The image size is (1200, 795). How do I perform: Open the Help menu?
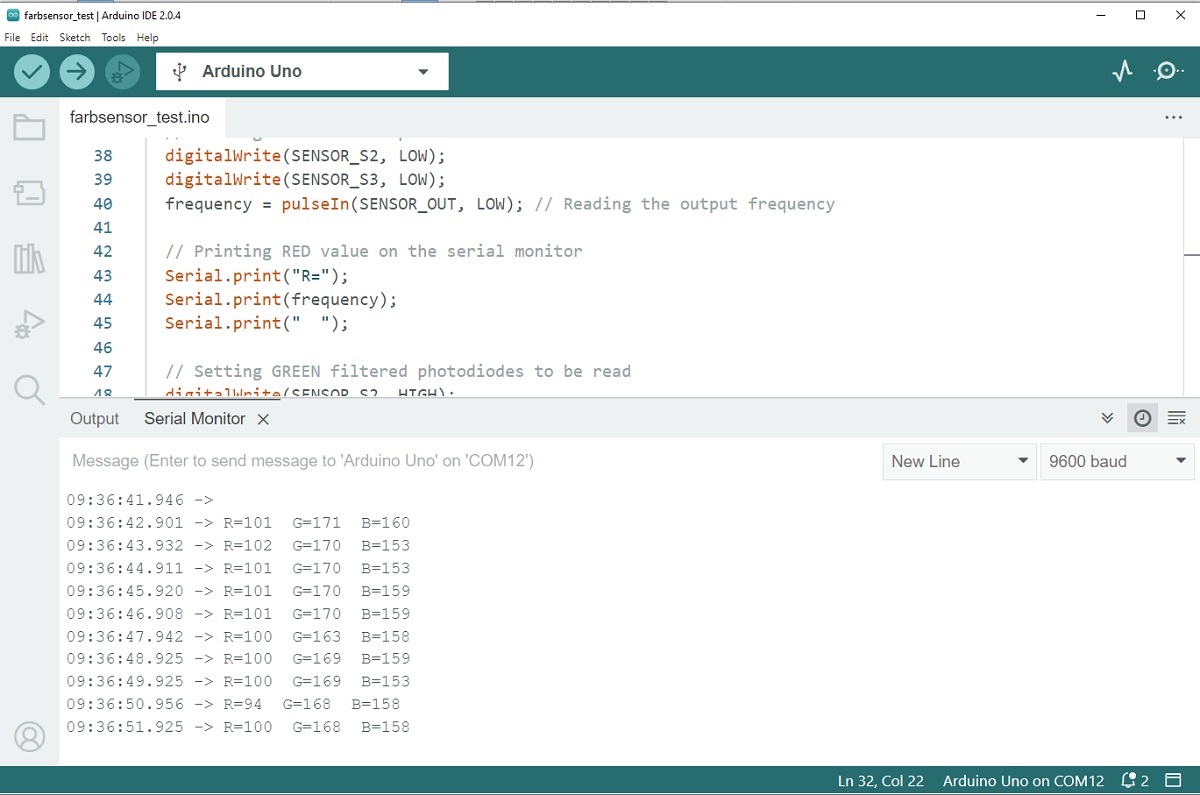click(147, 37)
